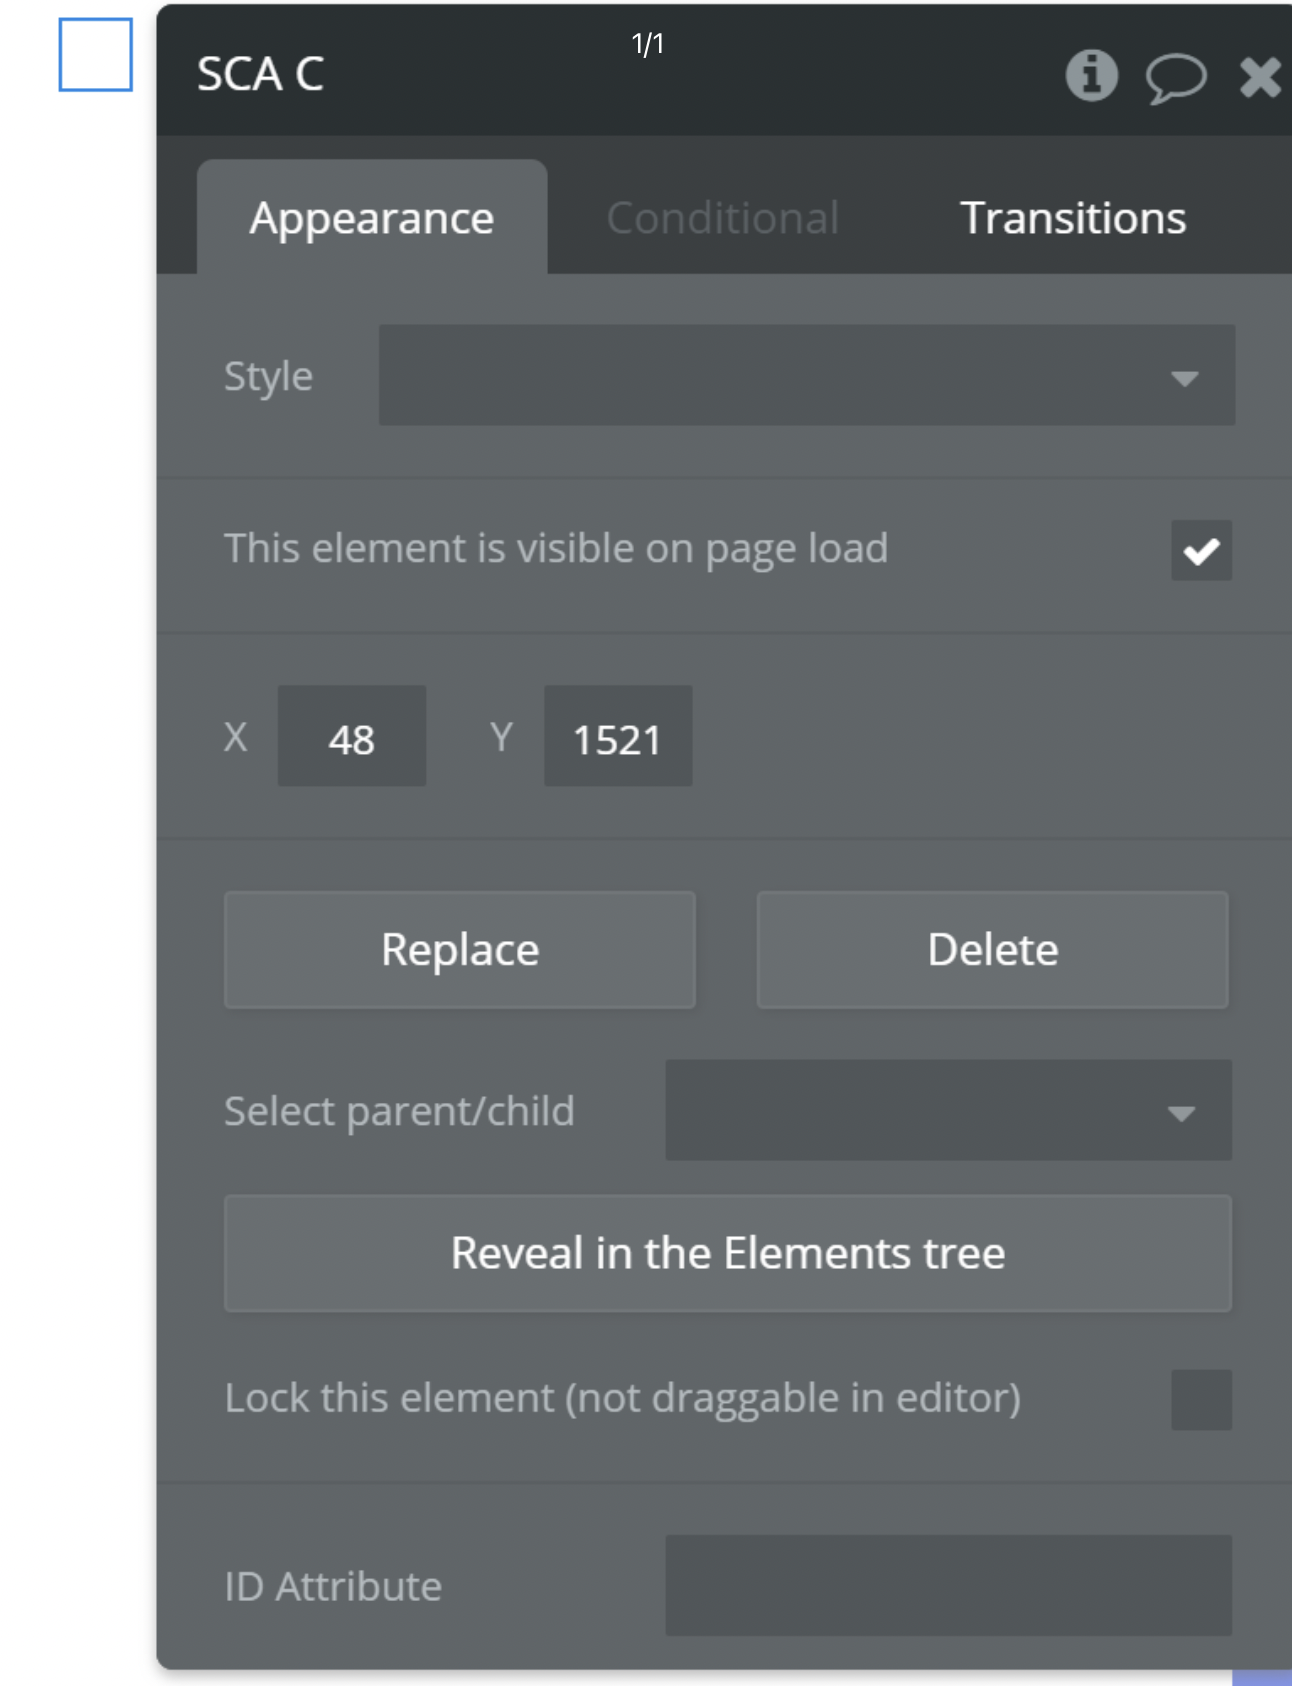Viewport: 1292px width, 1686px height.
Task: Uncheck visible on page load checkbox
Action: [1201, 550]
